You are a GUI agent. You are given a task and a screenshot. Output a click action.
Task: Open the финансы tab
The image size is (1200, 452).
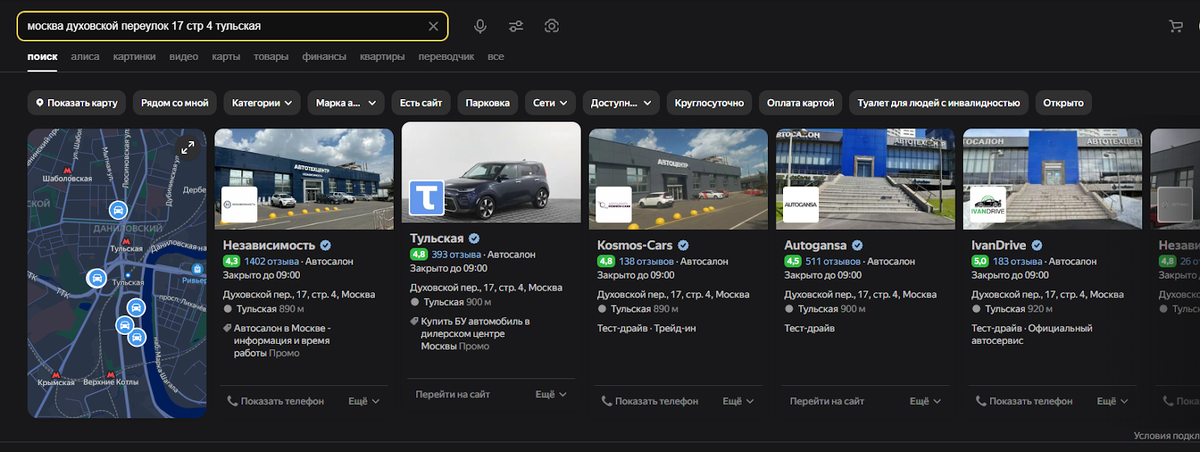(x=324, y=57)
